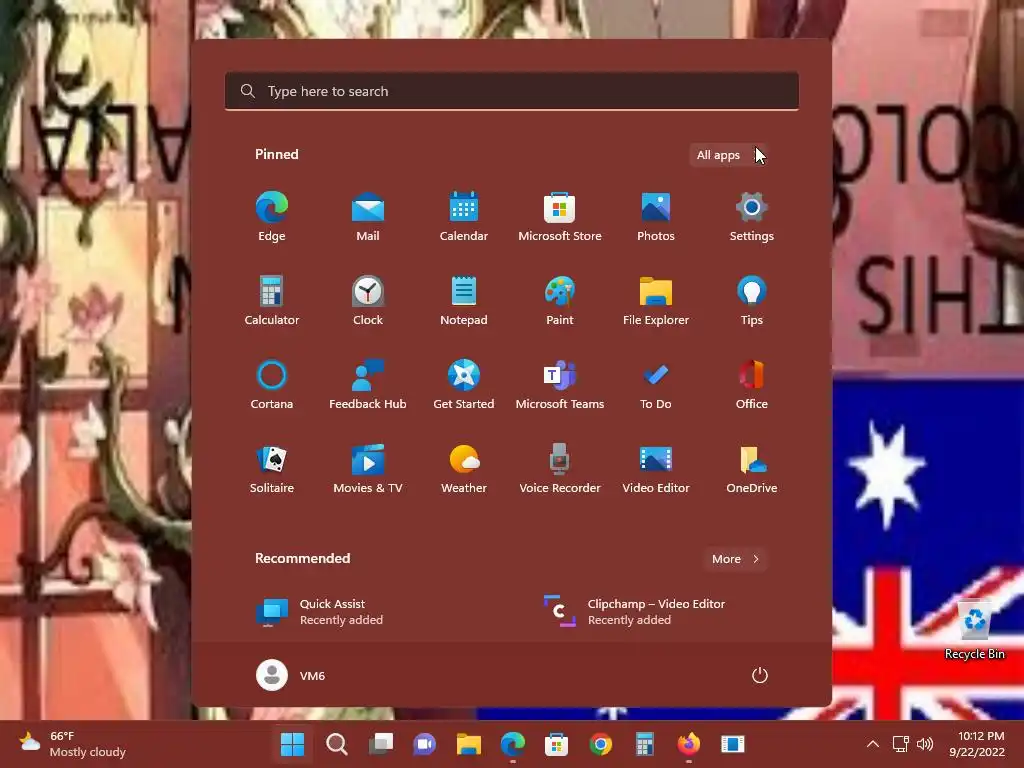The image size is (1024, 768).
Task: Open Task View on taskbar
Action: pos(381,744)
